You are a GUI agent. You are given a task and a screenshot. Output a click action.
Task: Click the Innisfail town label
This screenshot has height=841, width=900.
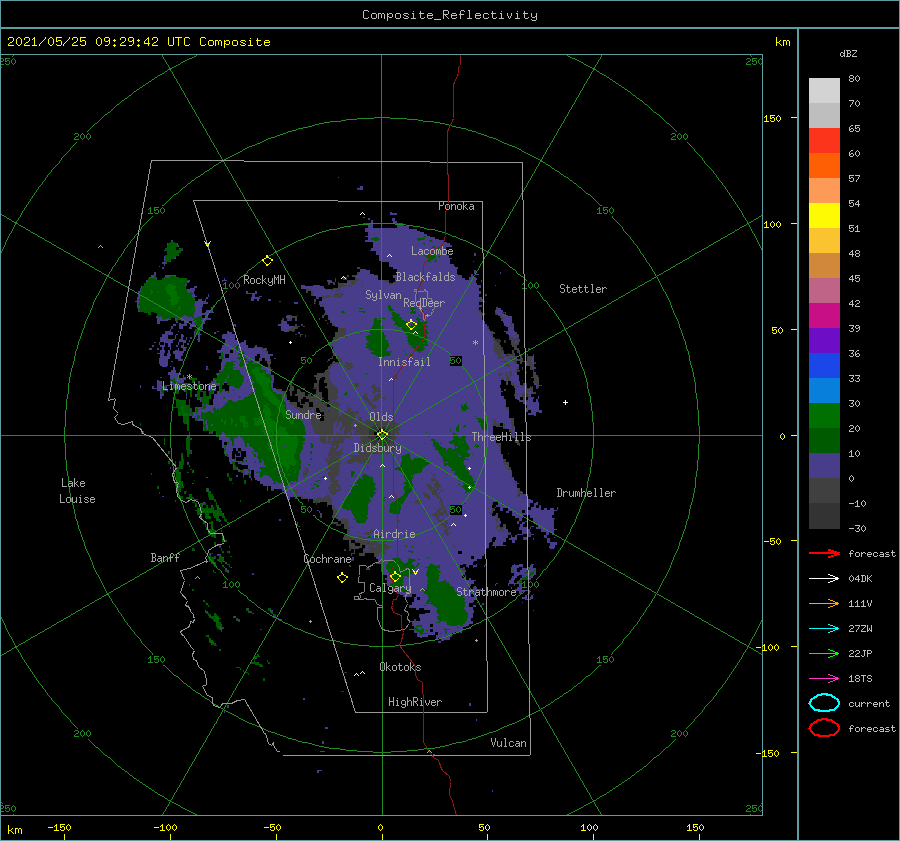tap(404, 362)
